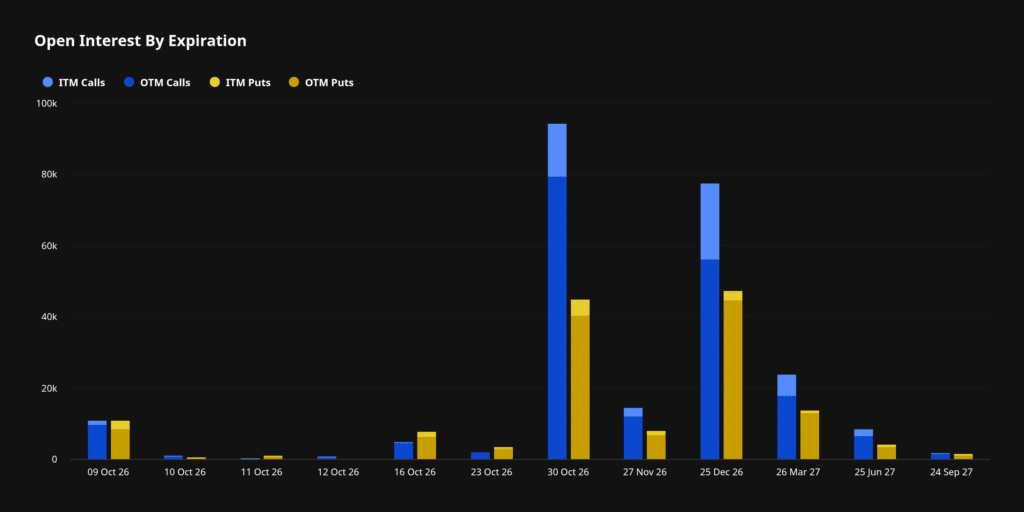This screenshot has width=1024, height=512.
Task: Click the '60k' y-axis label
Action: coord(50,246)
